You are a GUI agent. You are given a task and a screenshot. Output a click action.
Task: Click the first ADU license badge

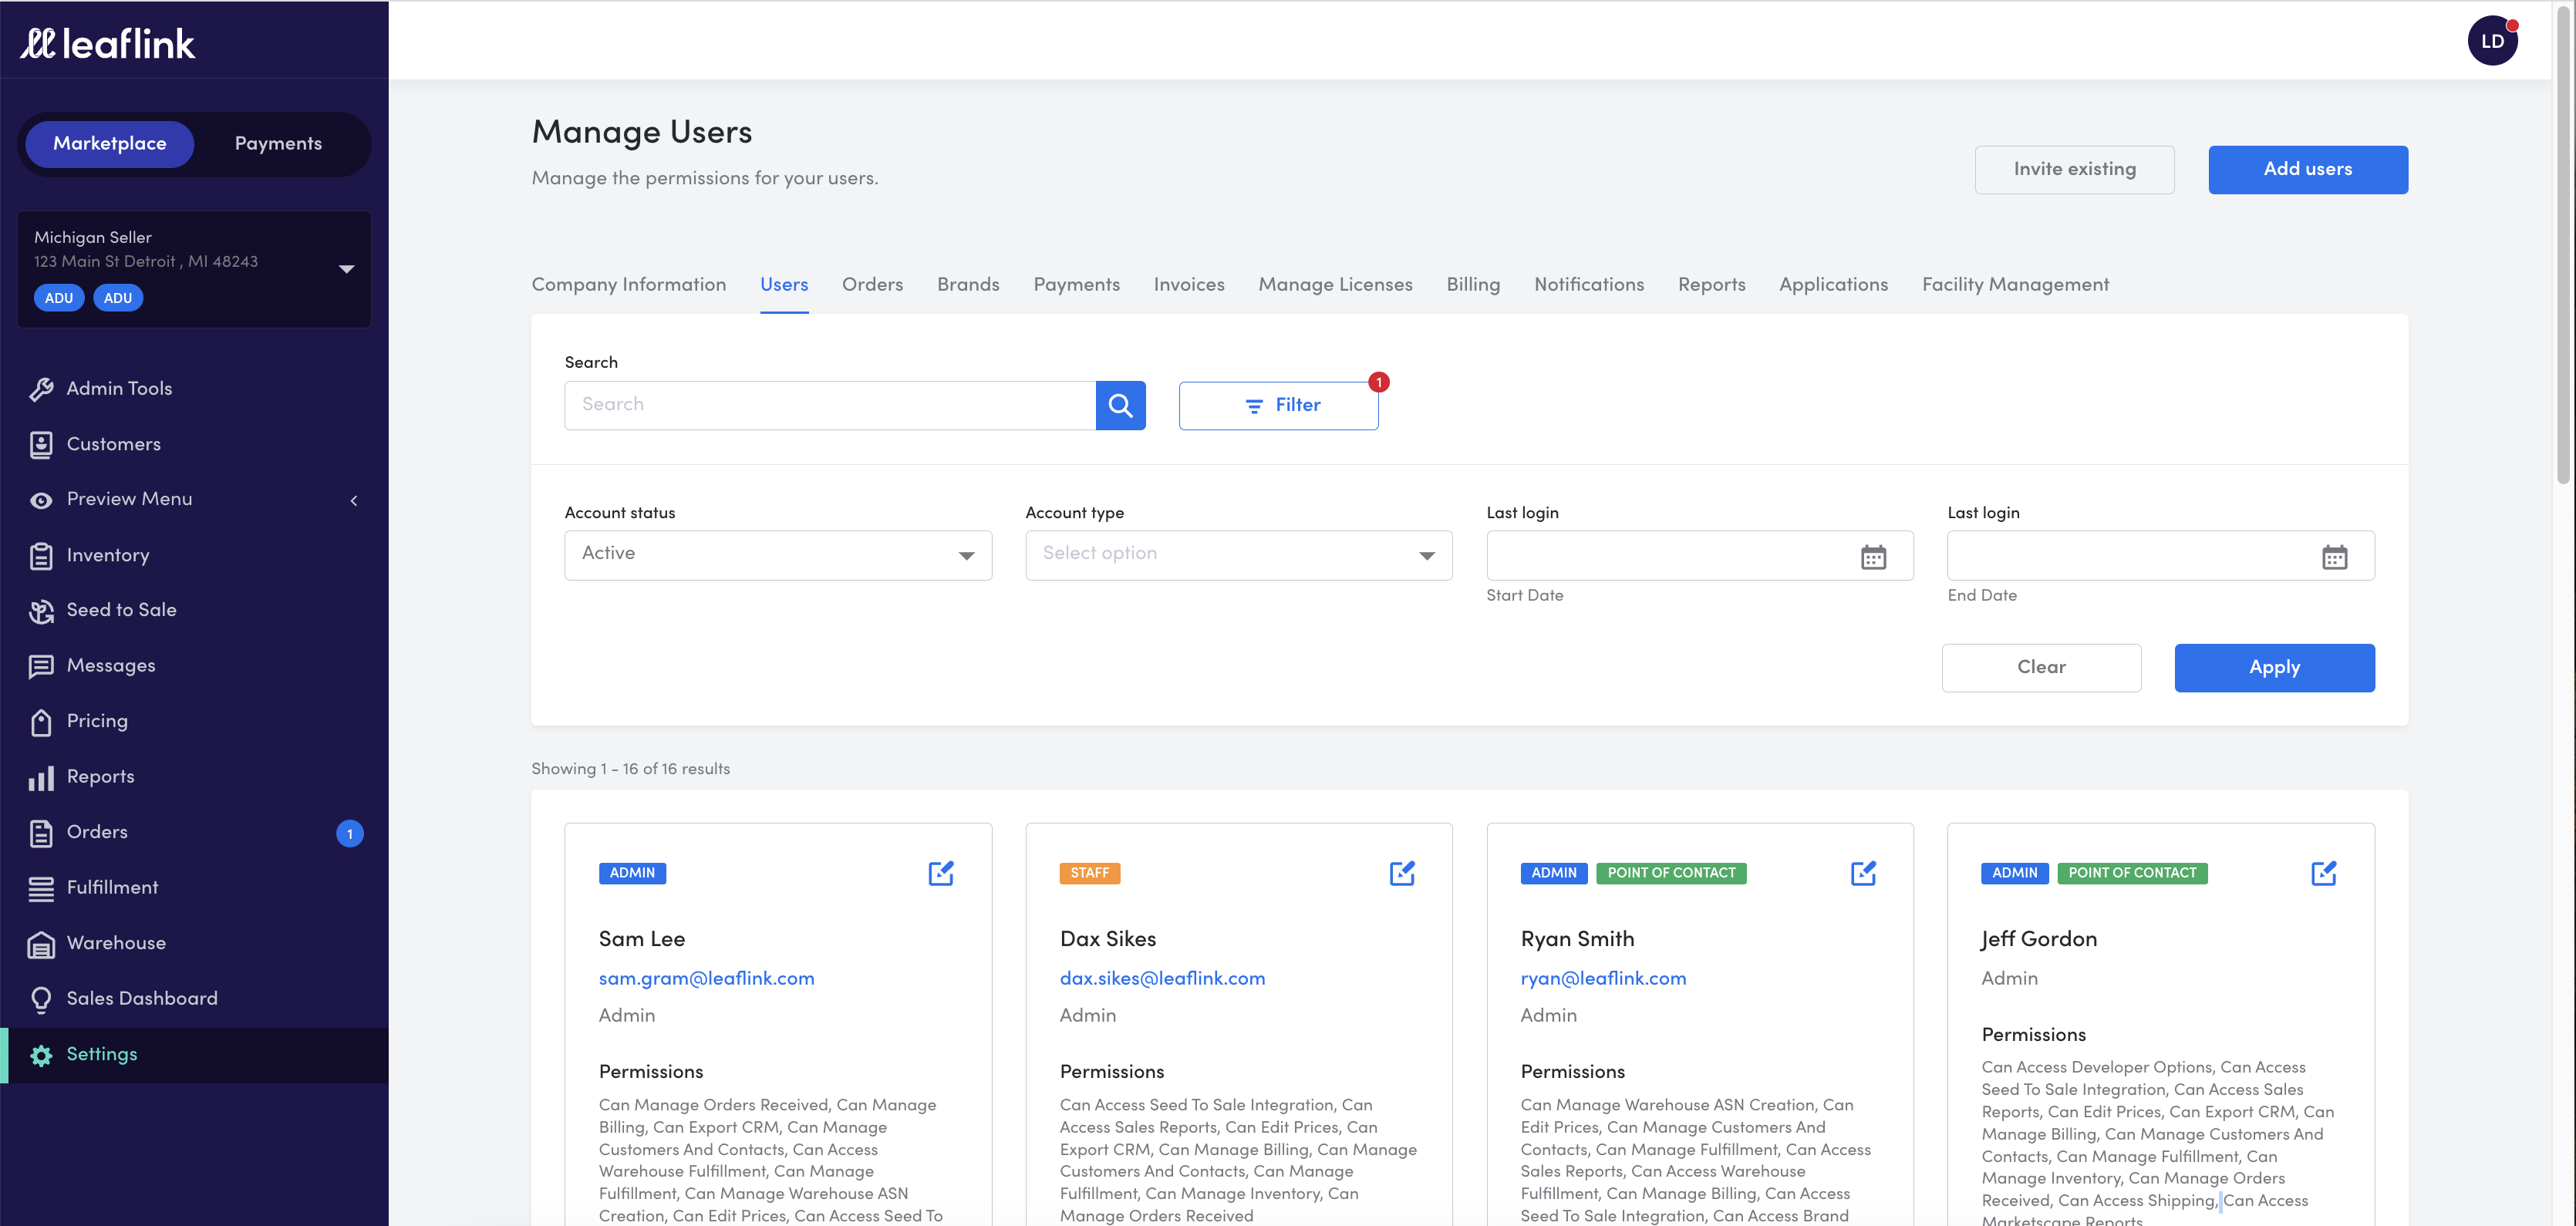pos(59,298)
